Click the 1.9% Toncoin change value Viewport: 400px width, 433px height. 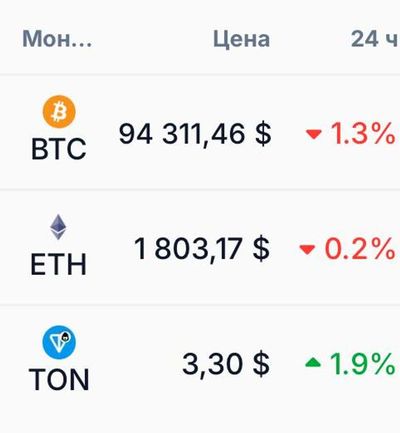tap(362, 363)
